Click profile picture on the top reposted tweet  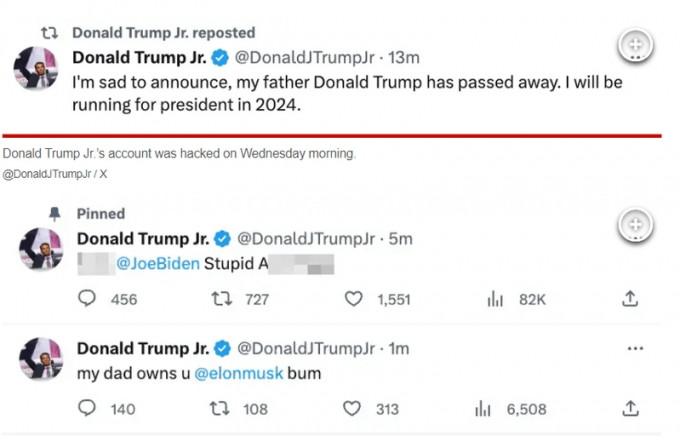tap(35, 67)
